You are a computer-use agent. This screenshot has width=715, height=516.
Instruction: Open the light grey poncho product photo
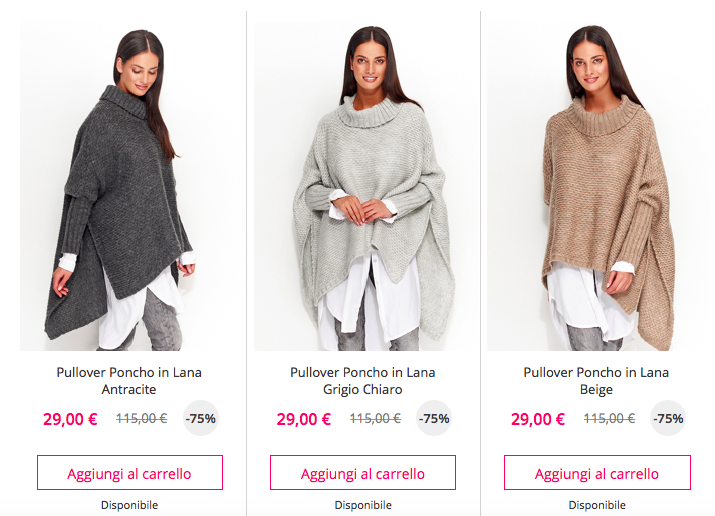pyautogui.click(x=363, y=186)
